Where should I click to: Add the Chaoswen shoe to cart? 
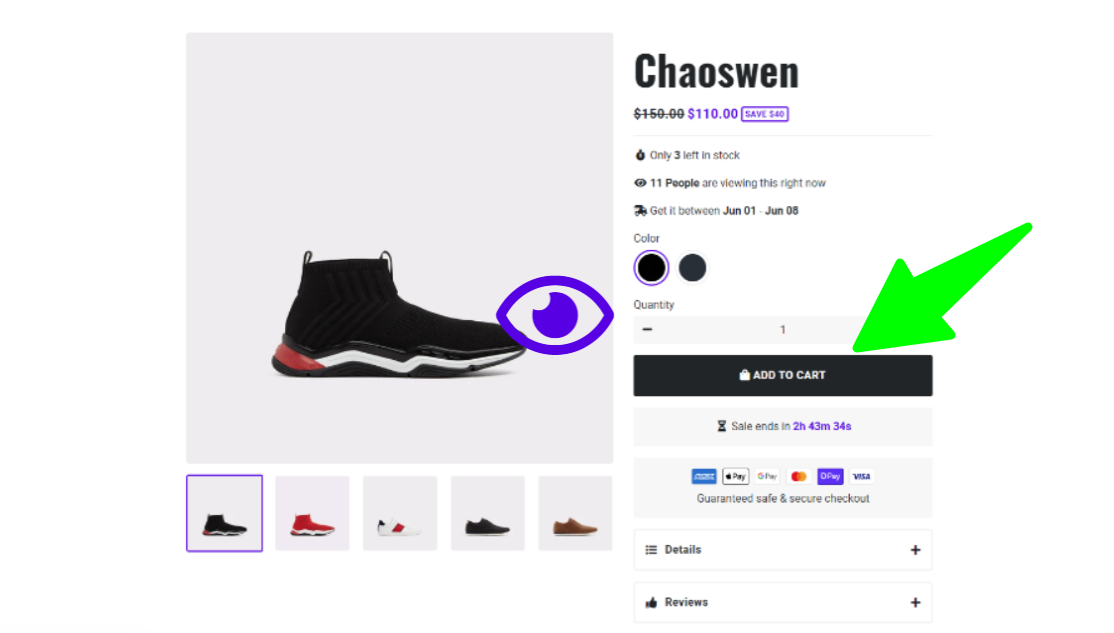(782, 375)
